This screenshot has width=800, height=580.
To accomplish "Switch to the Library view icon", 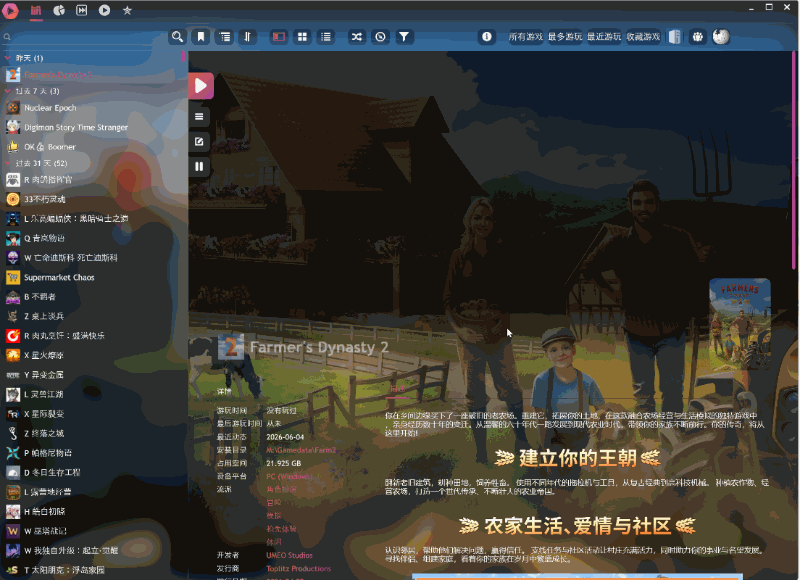I will tap(36, 10).
